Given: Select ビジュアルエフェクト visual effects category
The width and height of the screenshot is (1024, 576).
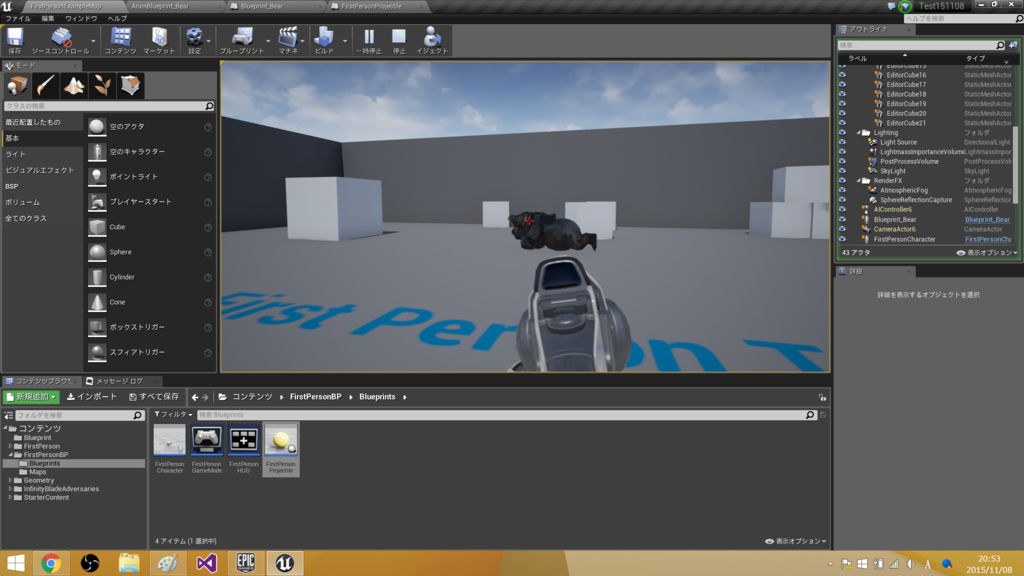Looking at the screenshot, I should coord(42,170).
